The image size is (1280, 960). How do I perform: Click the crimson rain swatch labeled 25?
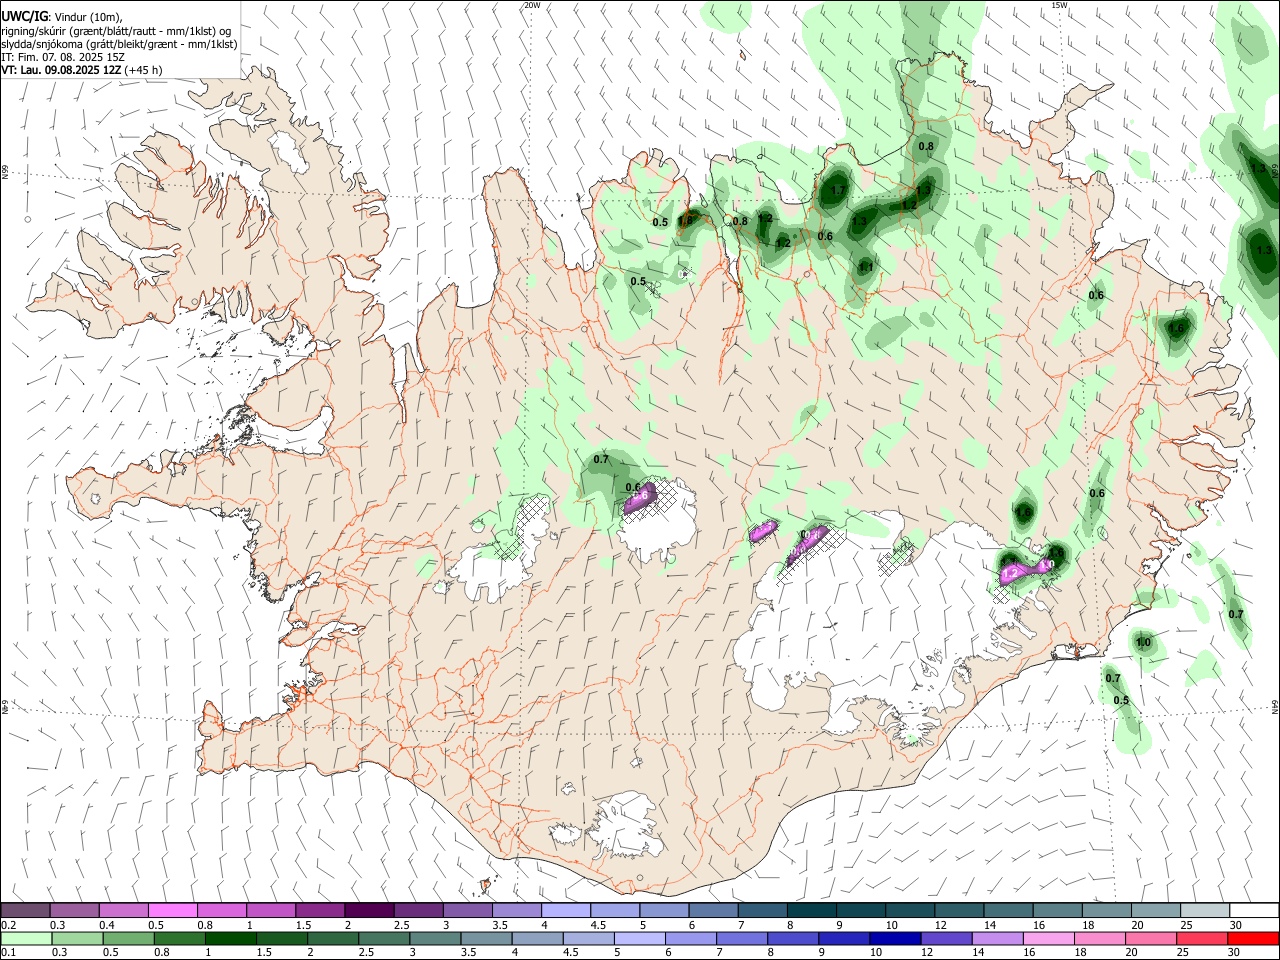(1201, 938)
